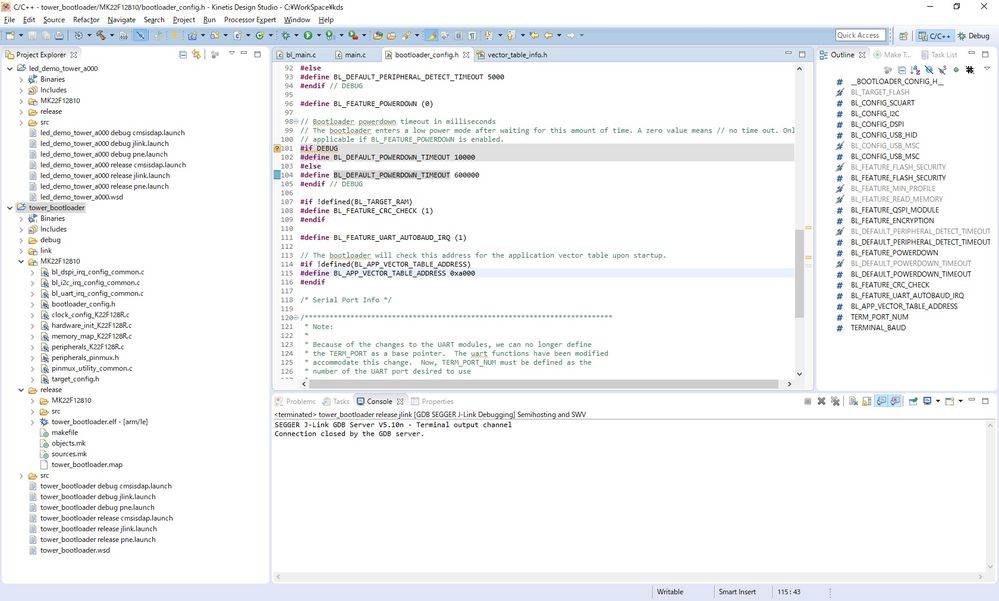
Task: Click the green Debug bug toolbar icon
Action: [285, 36]
